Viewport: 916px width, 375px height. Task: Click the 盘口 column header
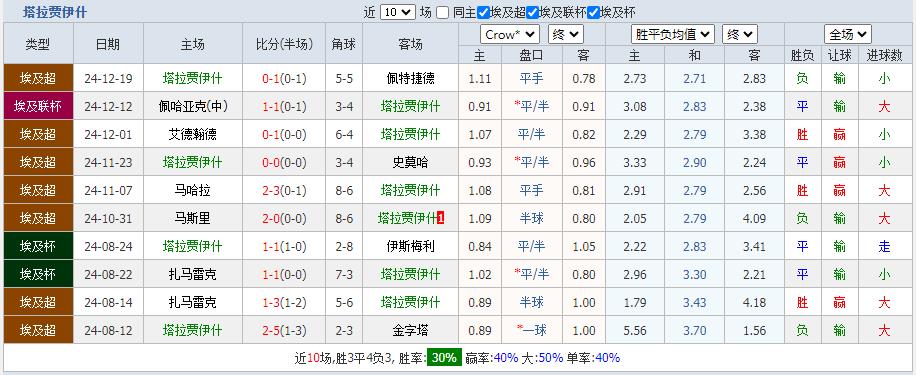point(532,55)
